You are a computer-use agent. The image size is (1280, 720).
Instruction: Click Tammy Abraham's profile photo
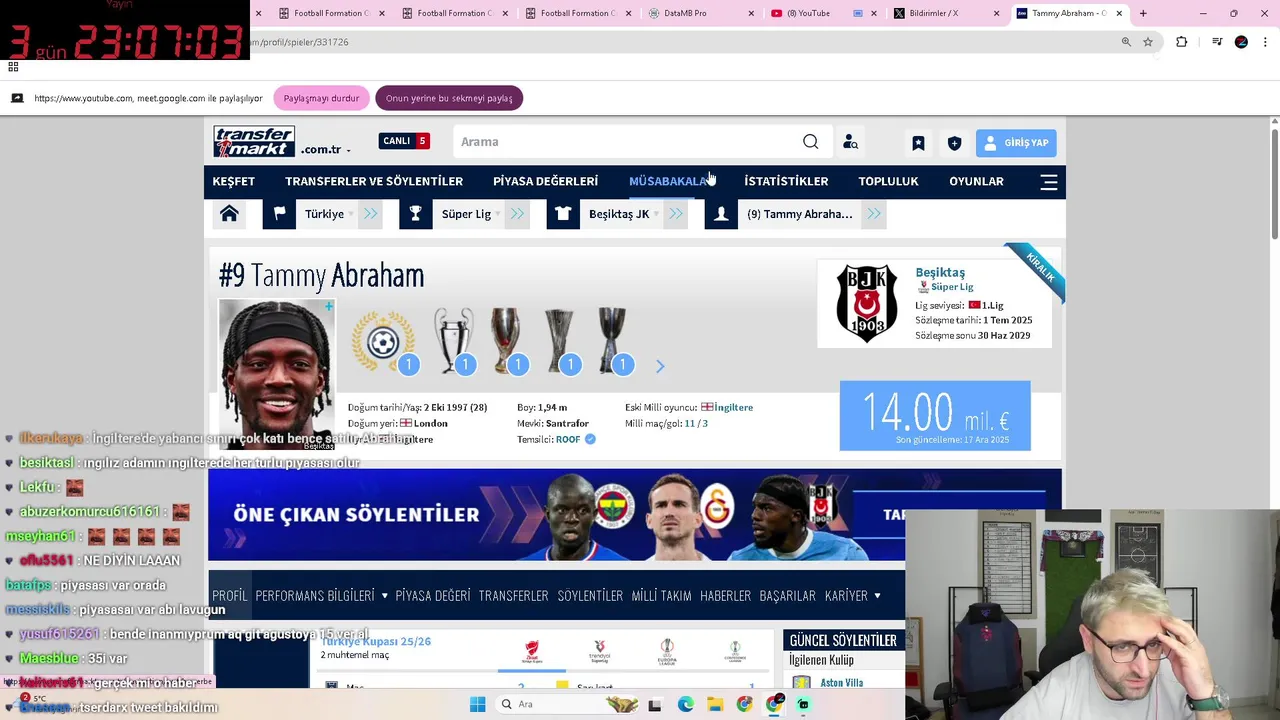[277, 374]
